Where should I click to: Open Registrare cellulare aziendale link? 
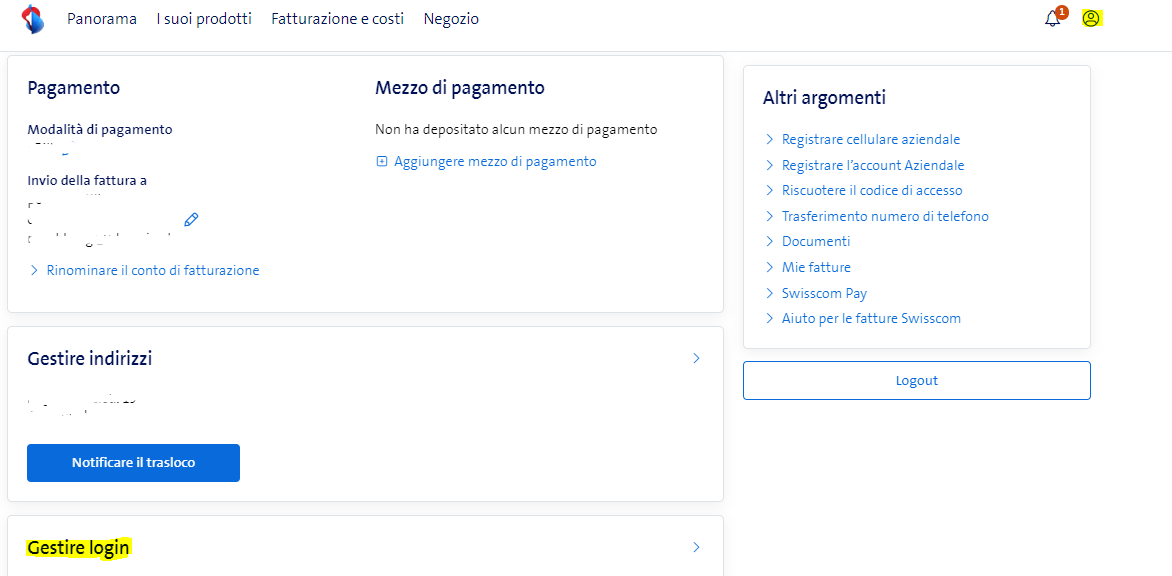pos(870,140)
